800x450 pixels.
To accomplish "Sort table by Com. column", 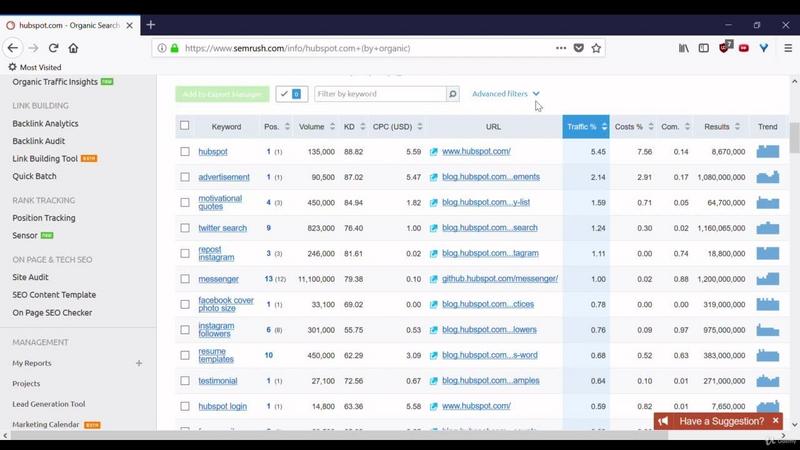I will pos(675,127).
